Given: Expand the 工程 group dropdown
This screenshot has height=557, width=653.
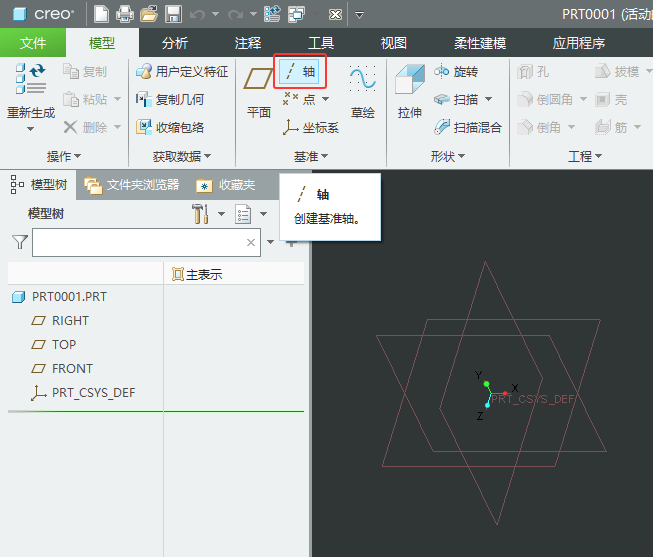Looking at the screenshot, I should click(x=585, y=157).
